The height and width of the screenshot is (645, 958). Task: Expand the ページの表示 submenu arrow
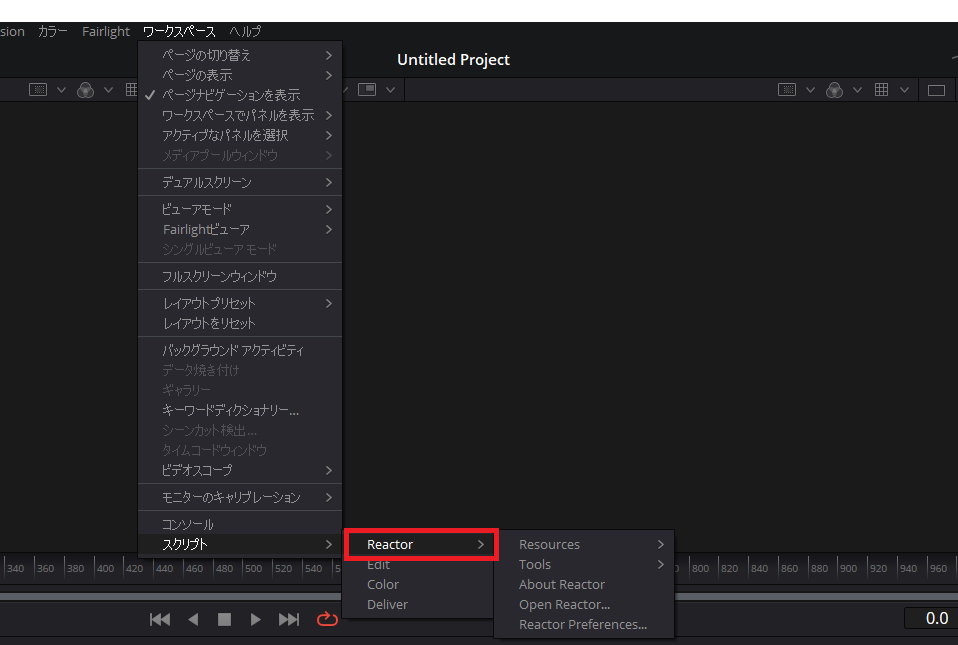click(329, 75)
